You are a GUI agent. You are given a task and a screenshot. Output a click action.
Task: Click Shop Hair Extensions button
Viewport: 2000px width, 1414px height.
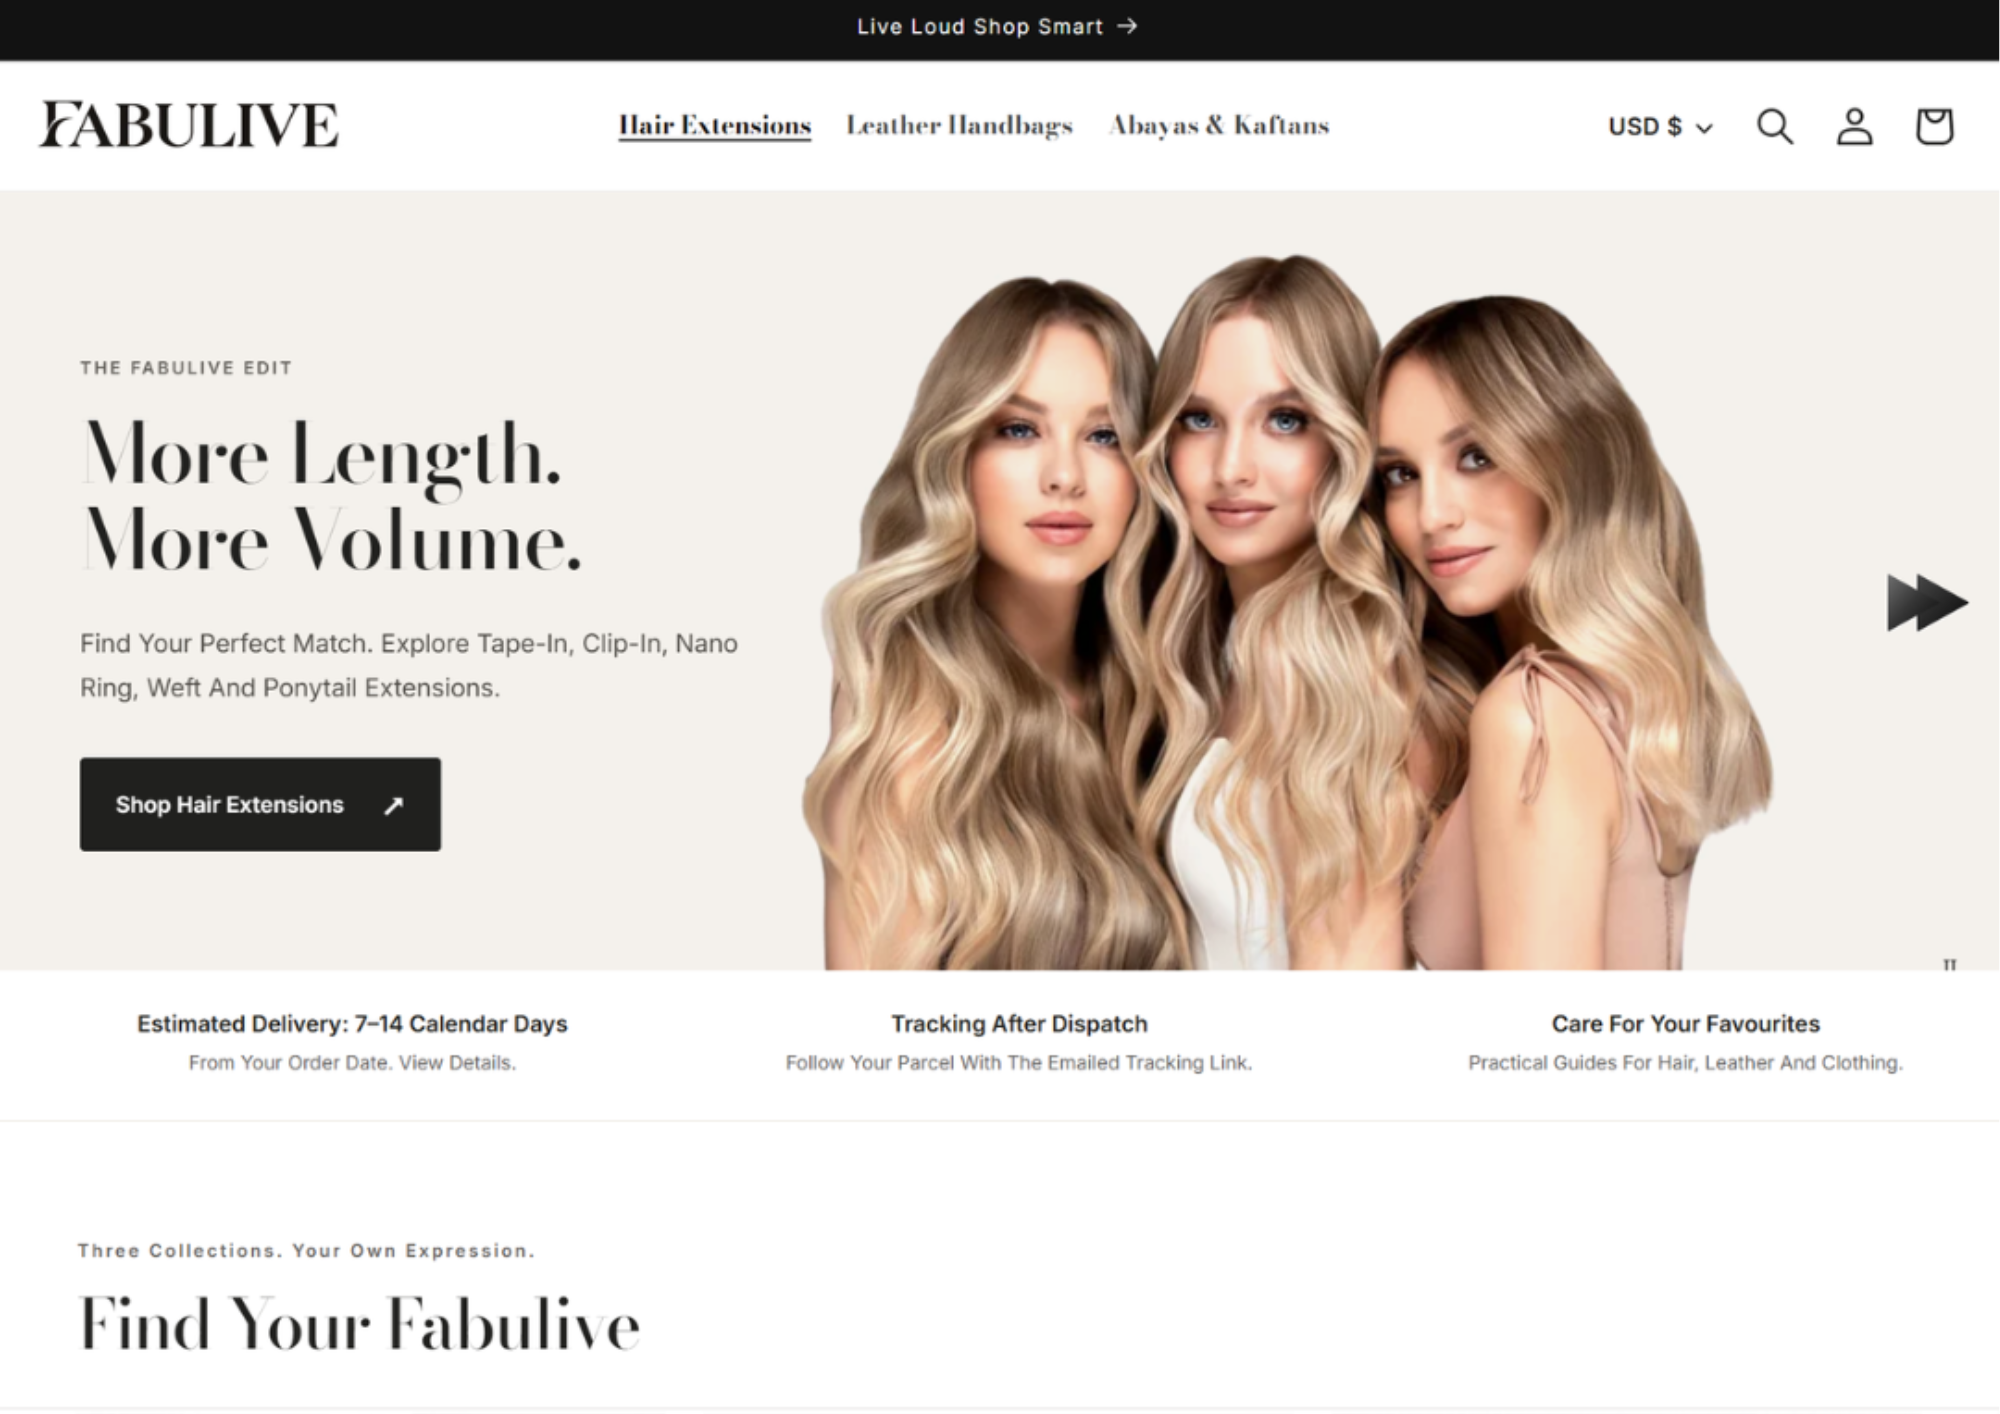(260, 804)
